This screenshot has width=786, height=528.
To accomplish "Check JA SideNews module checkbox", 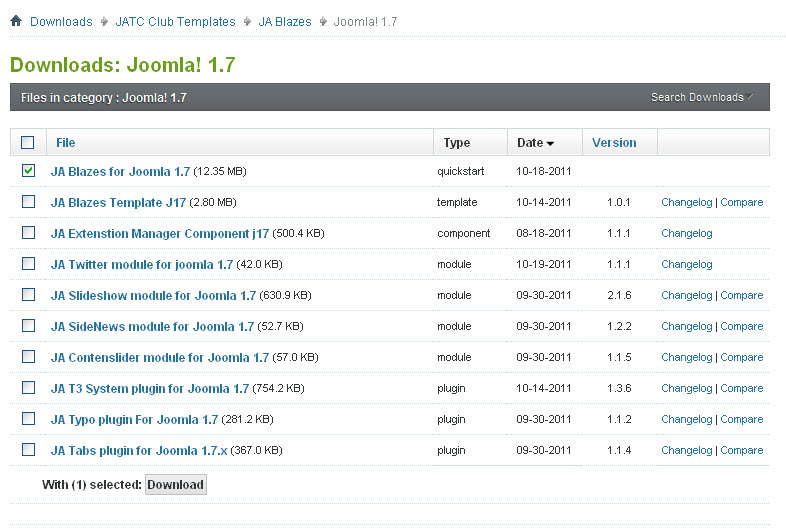I will pyautogui.click(x=29, y=325).
